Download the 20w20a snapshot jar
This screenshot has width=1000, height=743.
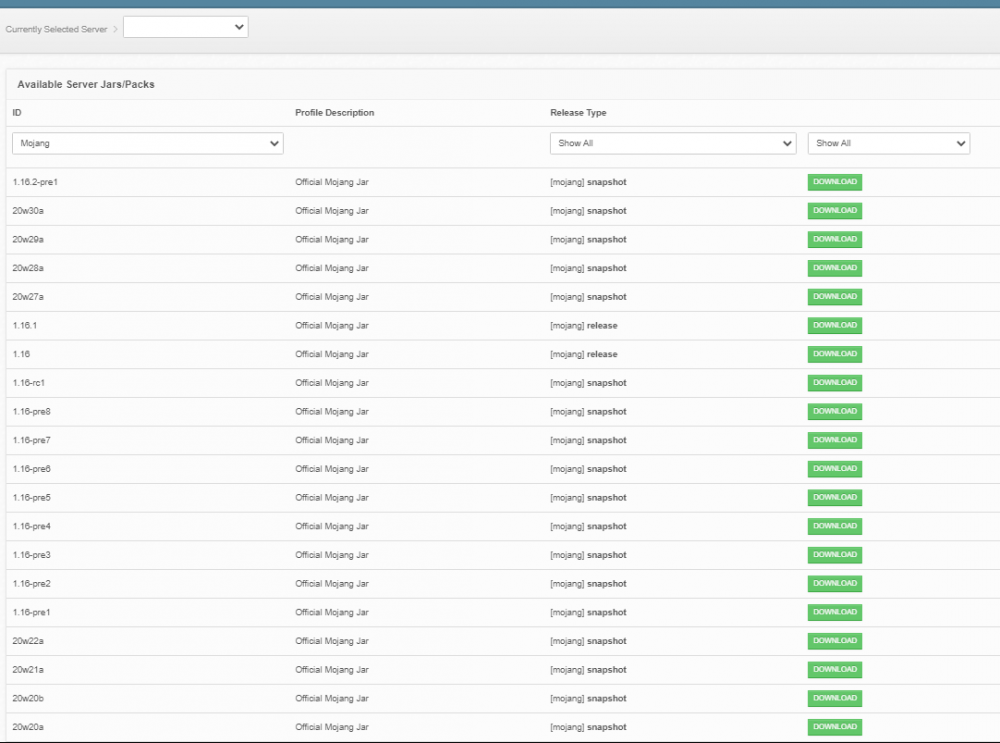[x=835, y=728]
